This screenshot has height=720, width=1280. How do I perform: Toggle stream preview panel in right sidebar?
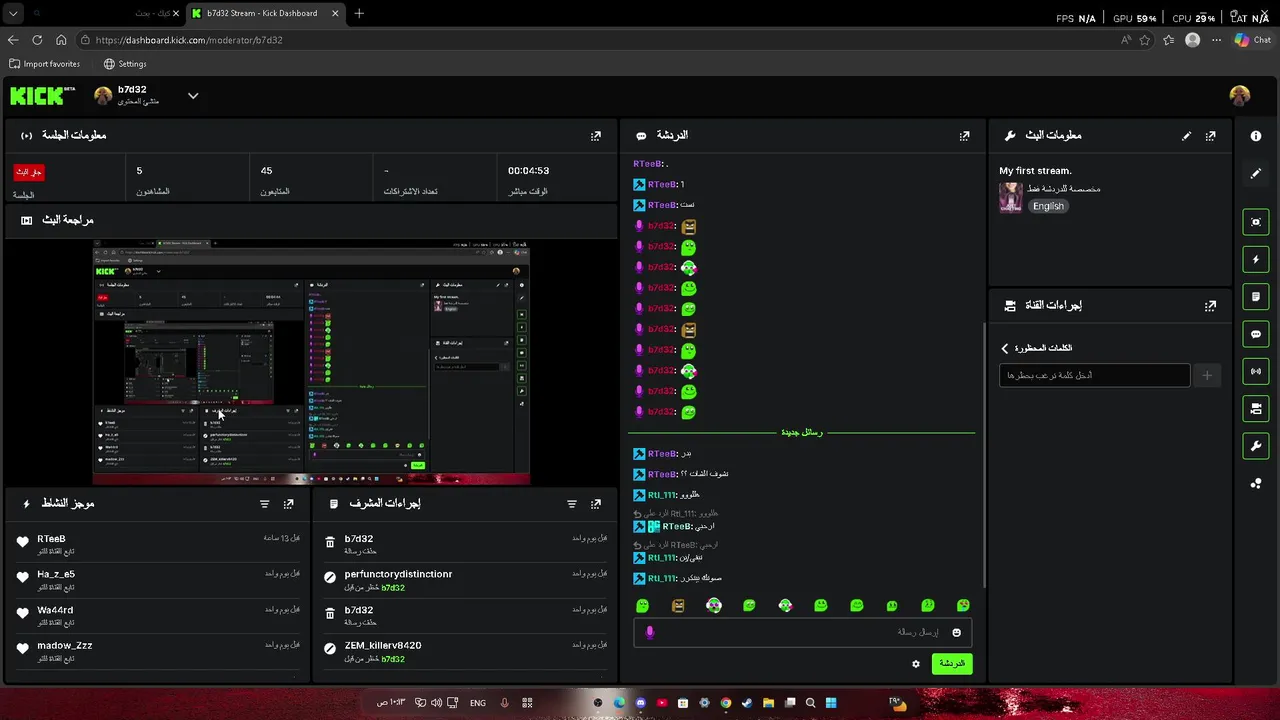tap(1256, 222)
